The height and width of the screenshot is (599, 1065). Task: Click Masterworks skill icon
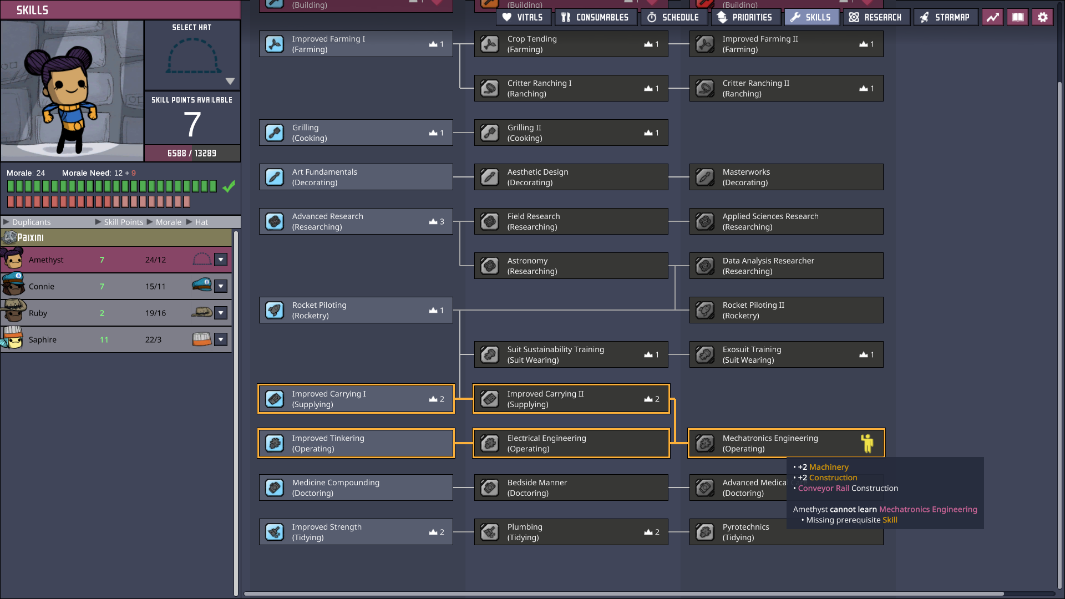[x=705, y=177]
